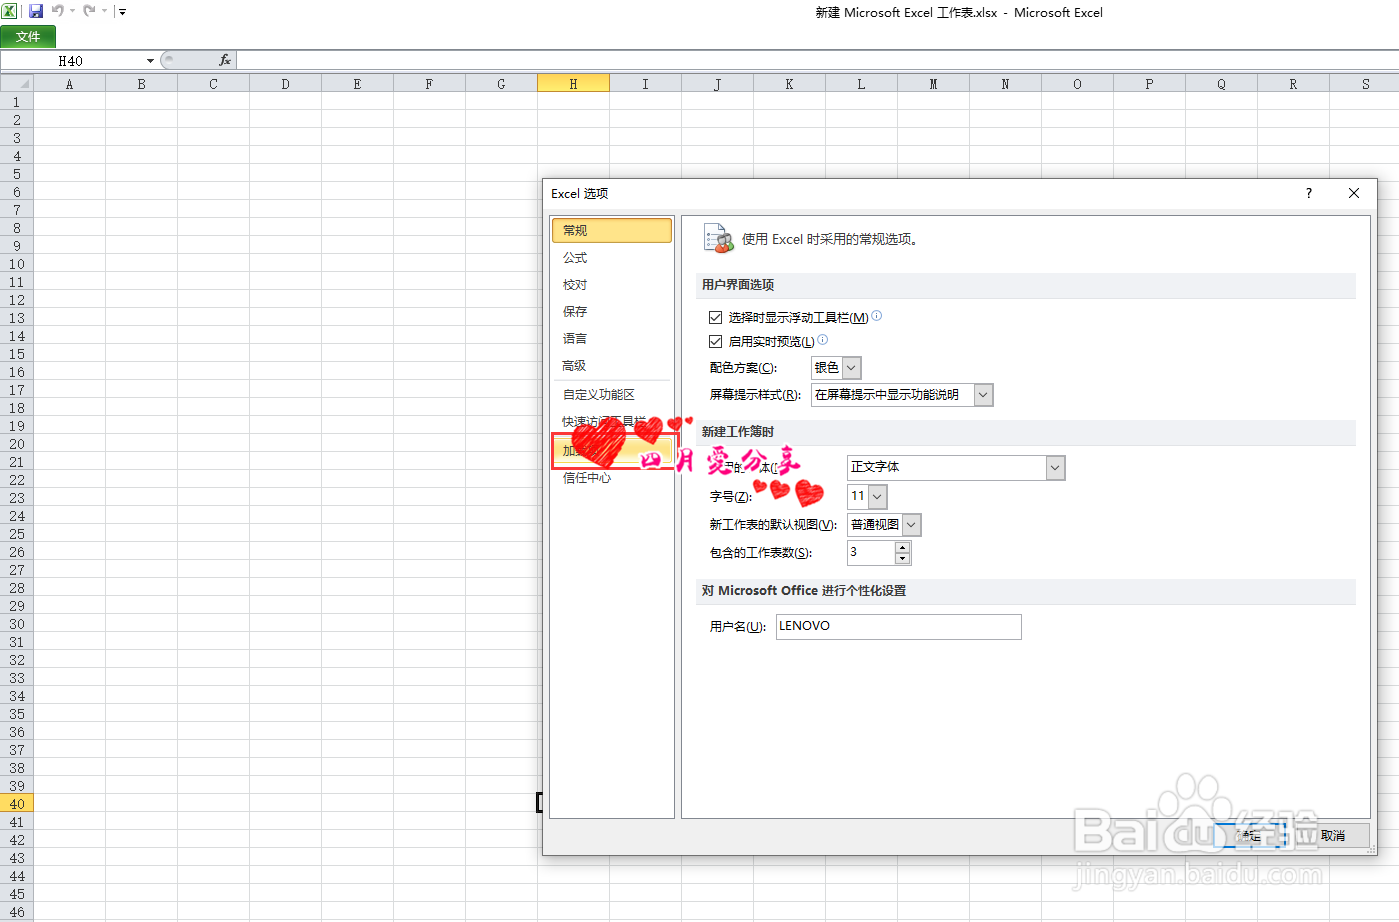Viewport: 1399px width, 922px height.
Task: Click the Name Box showing H40
Action: pyautogui.click(x=71, y=61)
